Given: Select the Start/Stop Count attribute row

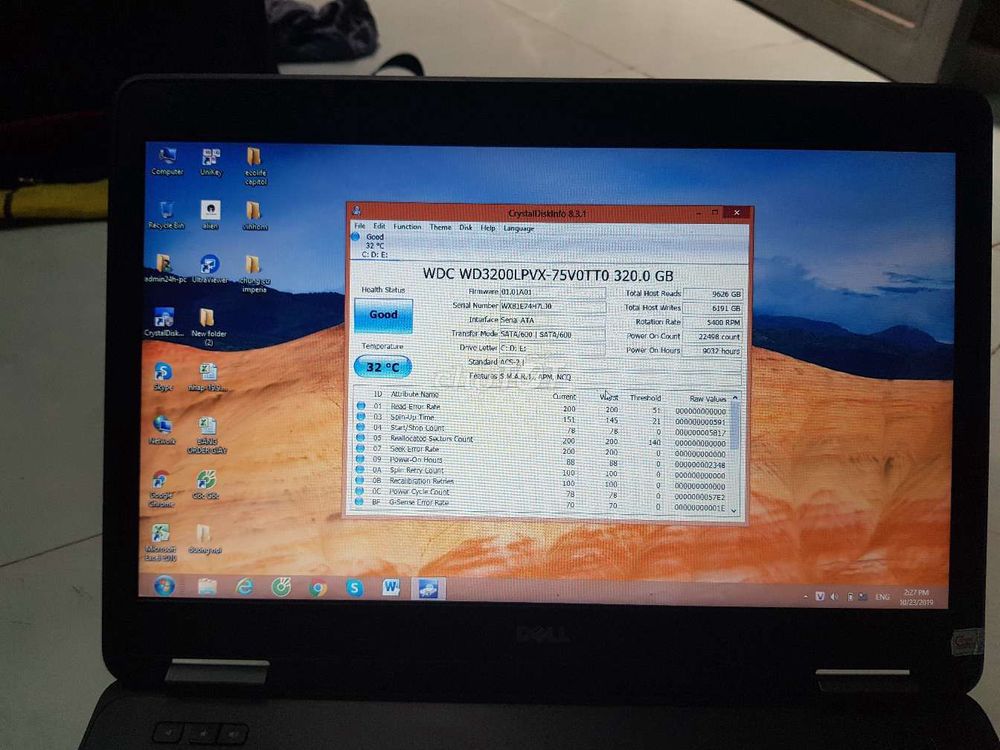Looking at the screenshot, I should [x=542, y=429].
